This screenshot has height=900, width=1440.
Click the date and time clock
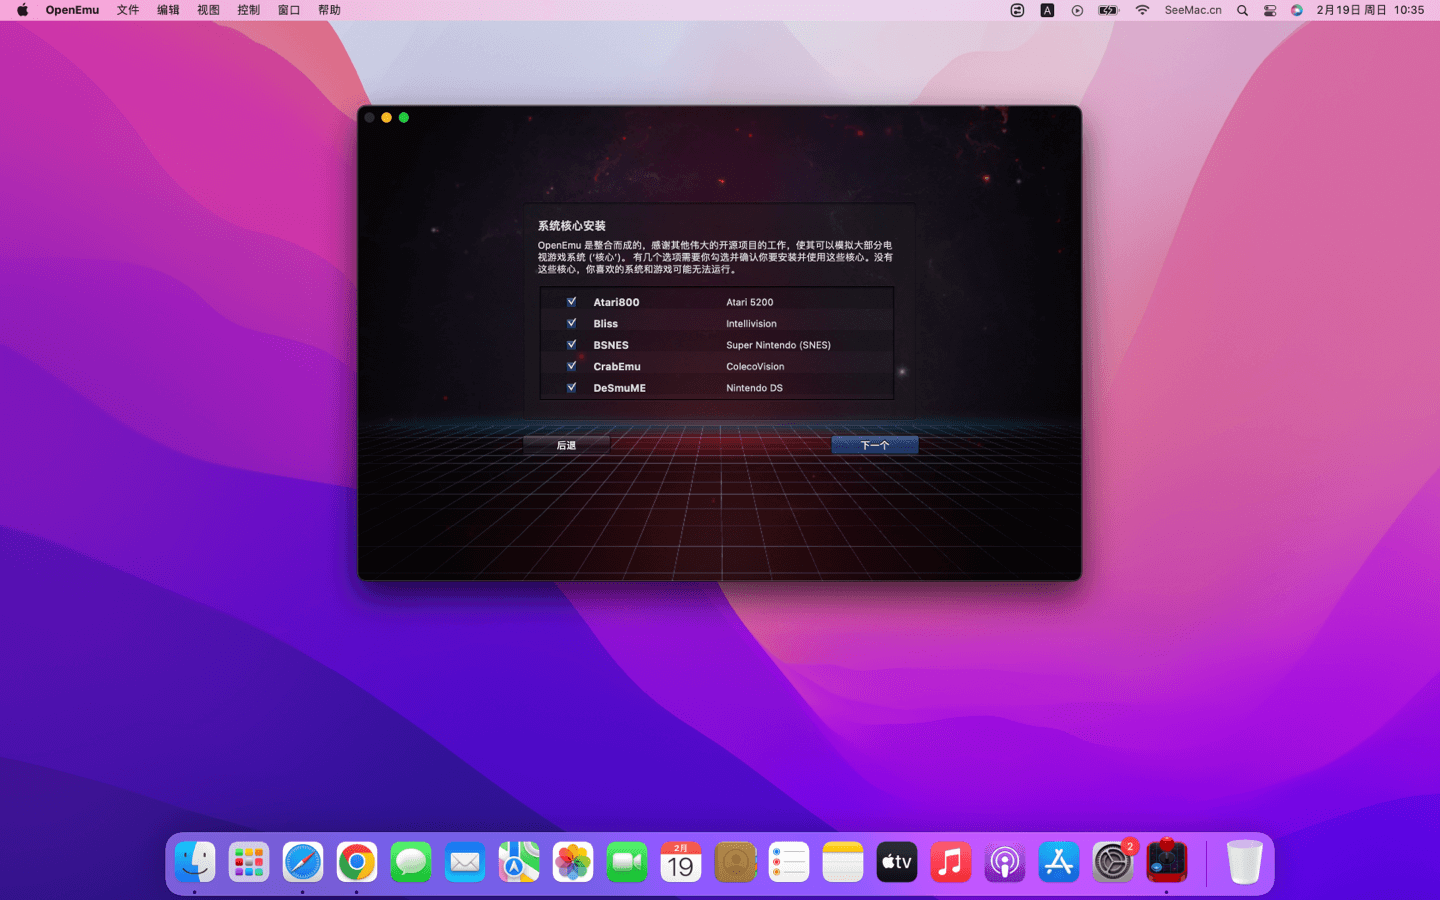[1370, 10]
